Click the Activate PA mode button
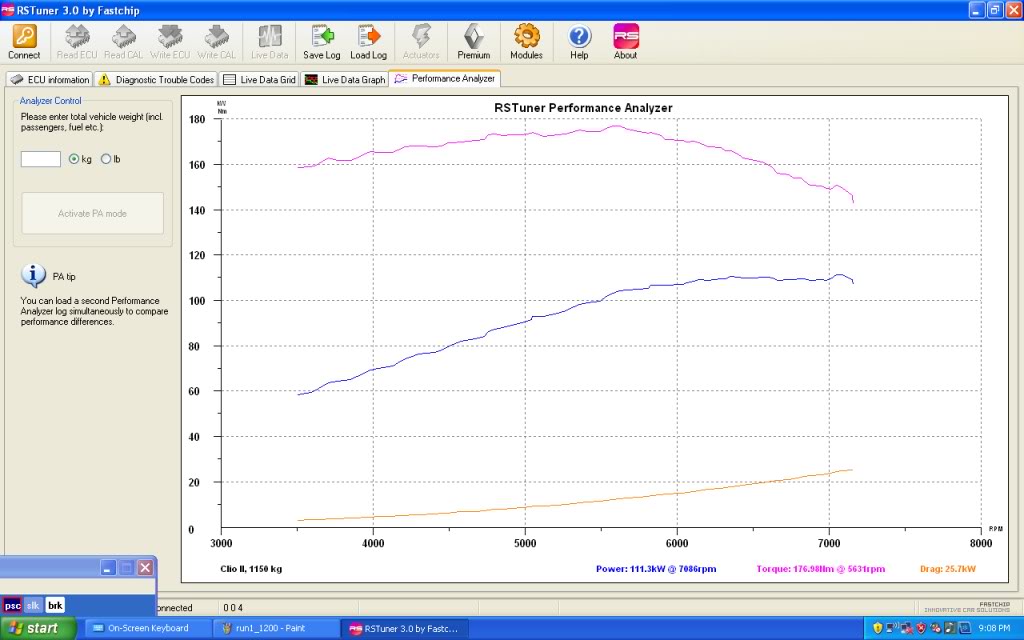This screenshot has width=1024, height=640. point(92,213)
